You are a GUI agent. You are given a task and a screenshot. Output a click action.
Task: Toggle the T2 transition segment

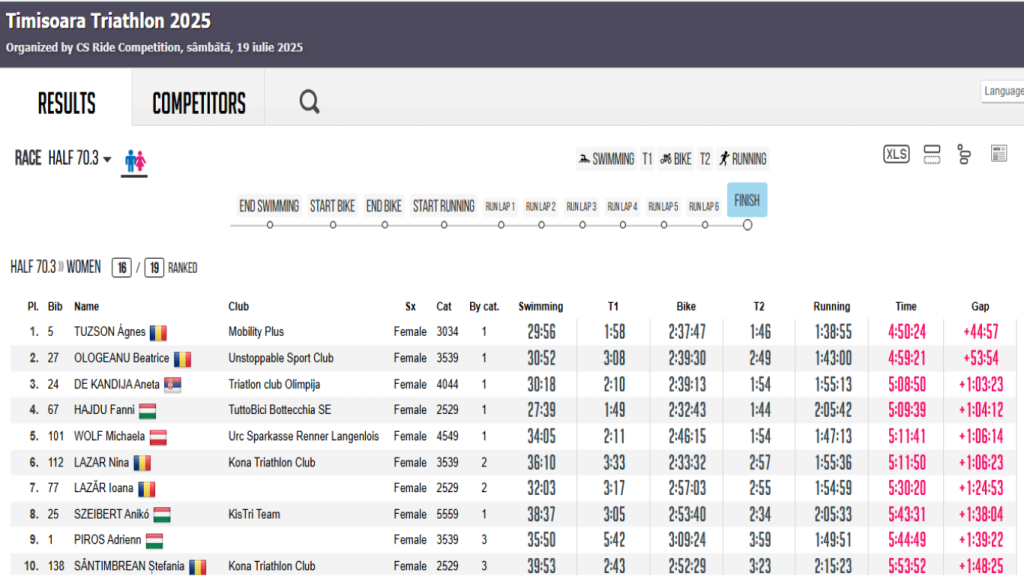click(705, 159)
